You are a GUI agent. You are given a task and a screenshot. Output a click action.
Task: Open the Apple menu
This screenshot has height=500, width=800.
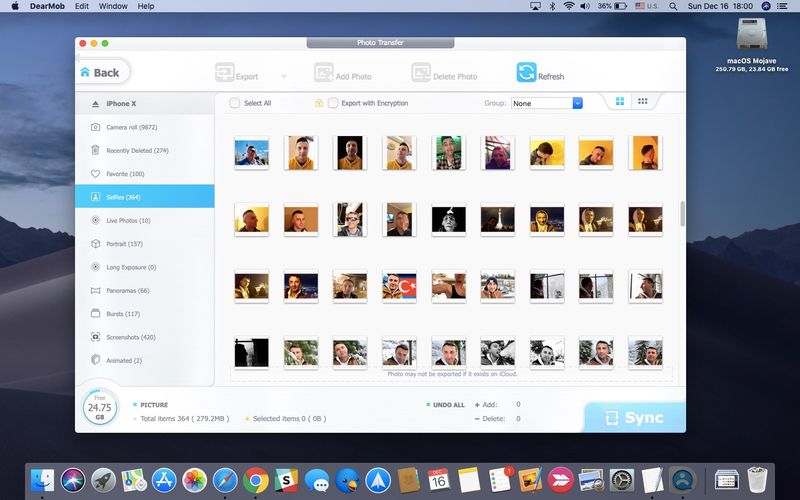tap(15, 6)
